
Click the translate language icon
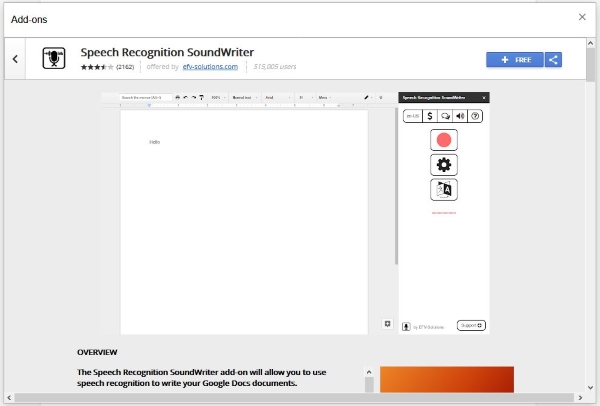pyautogui.click(x=444, y=190)
